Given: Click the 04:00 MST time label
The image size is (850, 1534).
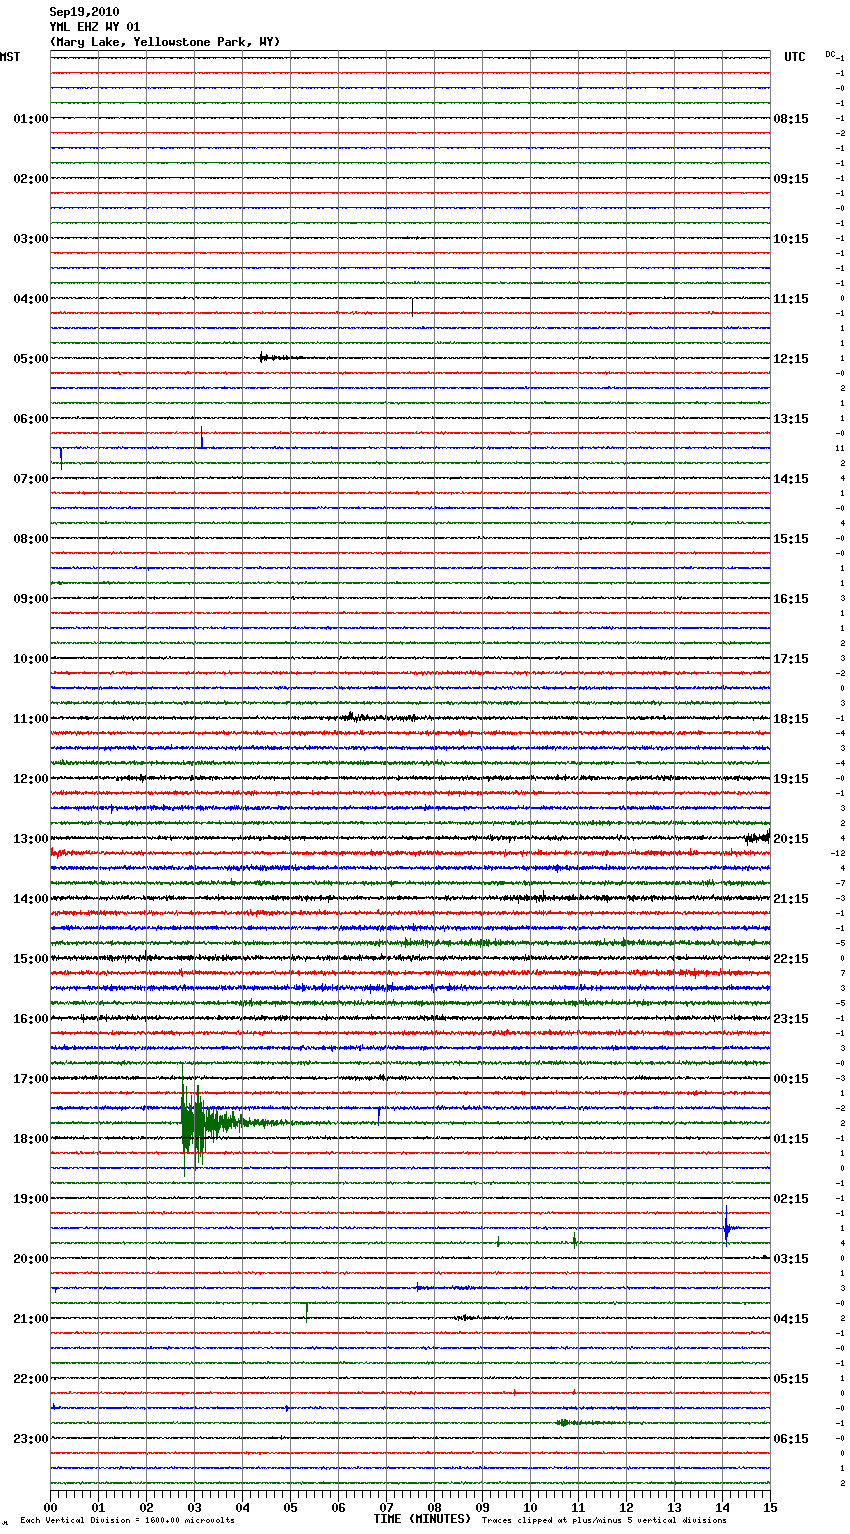Looking at the screenshot, I should click(x=30, y=299).
